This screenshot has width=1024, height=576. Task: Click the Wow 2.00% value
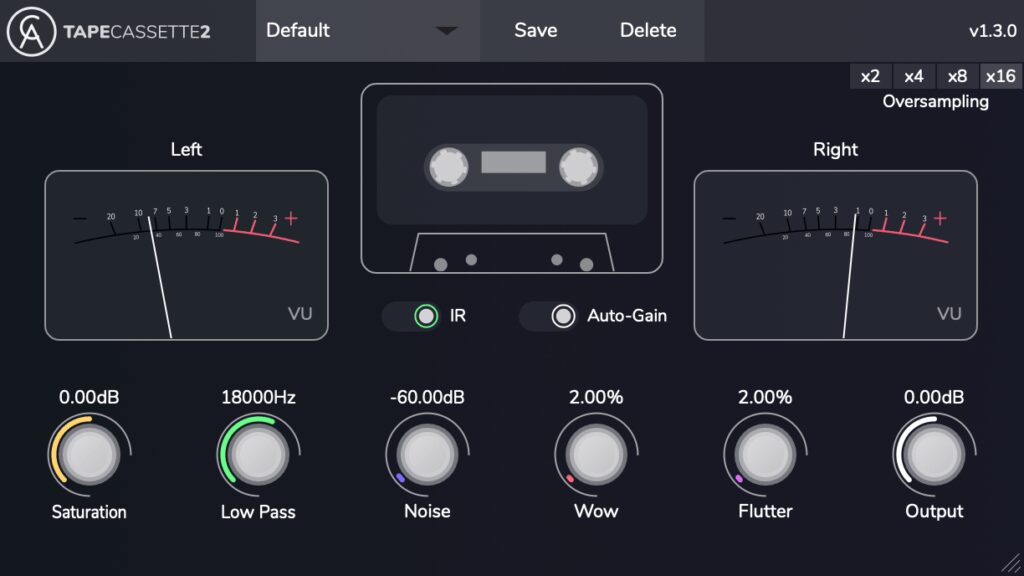(x=596, y=397)
